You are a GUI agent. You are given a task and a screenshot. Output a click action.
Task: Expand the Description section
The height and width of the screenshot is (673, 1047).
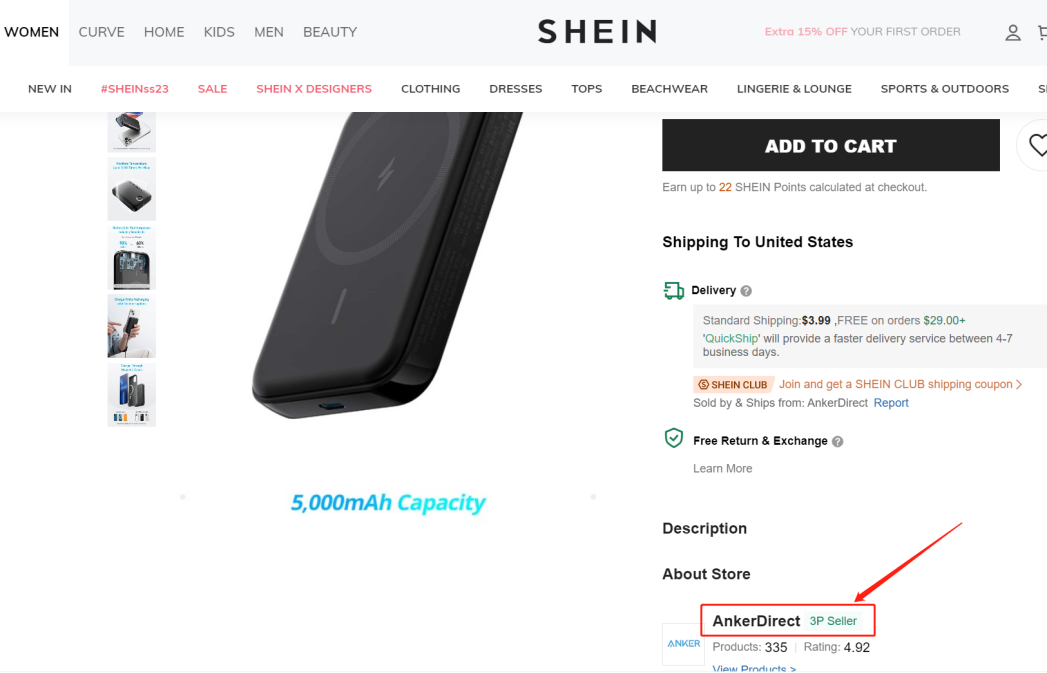(704, 528)
